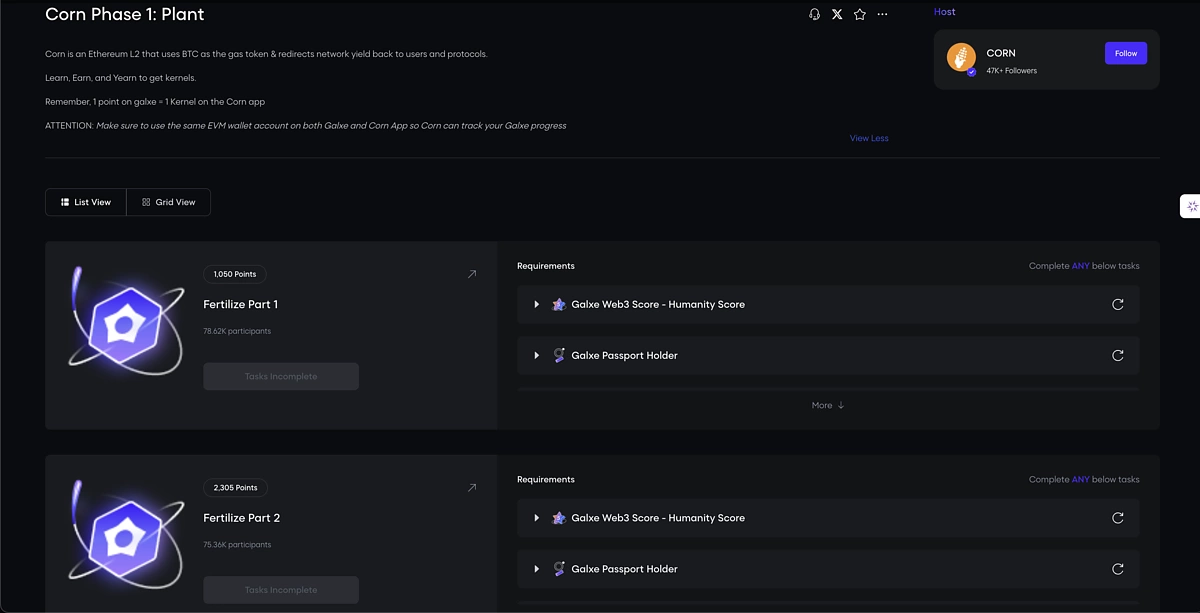Click the Passport Holder icon in Fertilize Part 2

[x=559, y=569]
